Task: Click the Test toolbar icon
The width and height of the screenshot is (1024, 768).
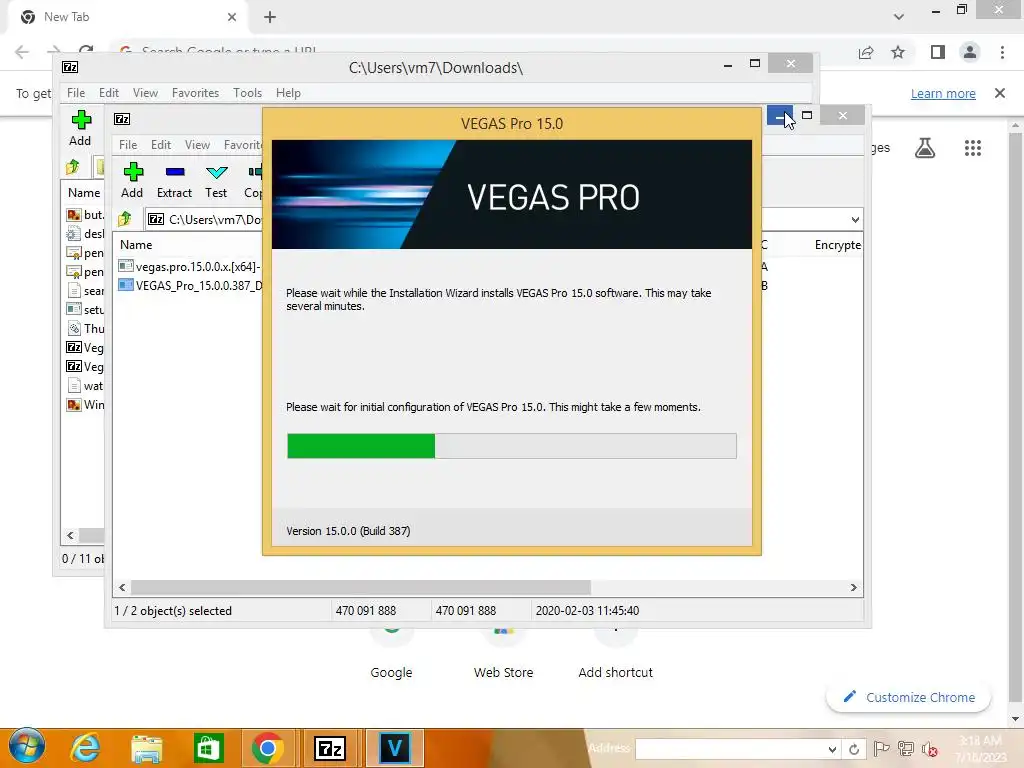Action: (216, 172)
